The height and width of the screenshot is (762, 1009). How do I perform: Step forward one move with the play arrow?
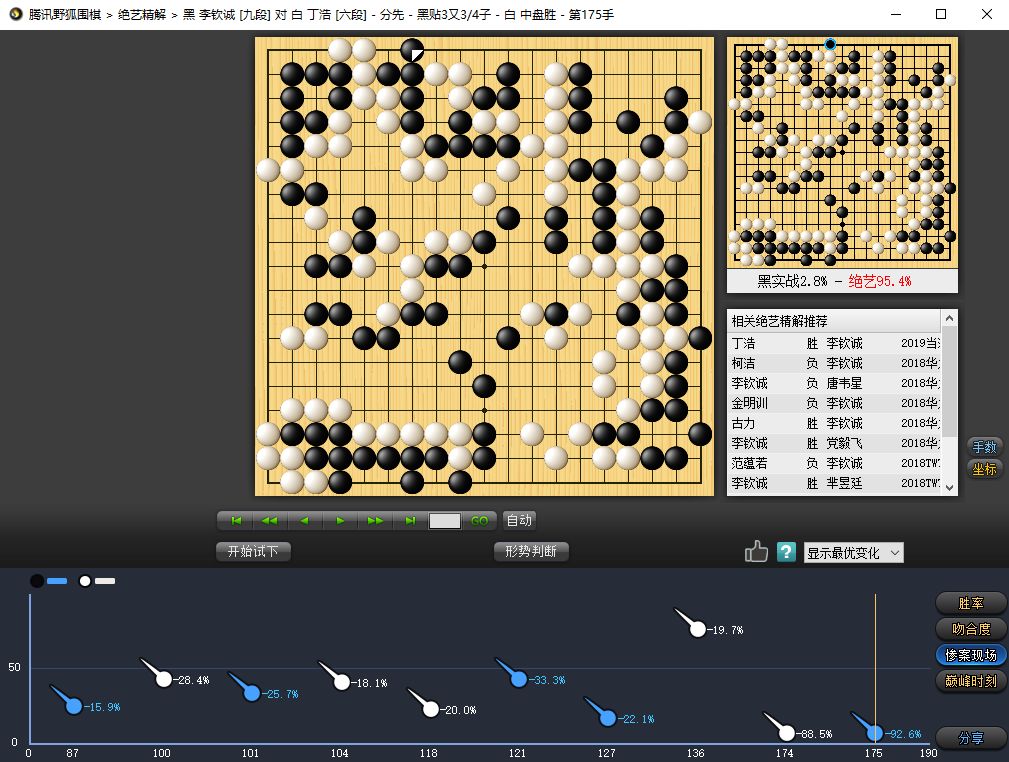click(340, 521)
